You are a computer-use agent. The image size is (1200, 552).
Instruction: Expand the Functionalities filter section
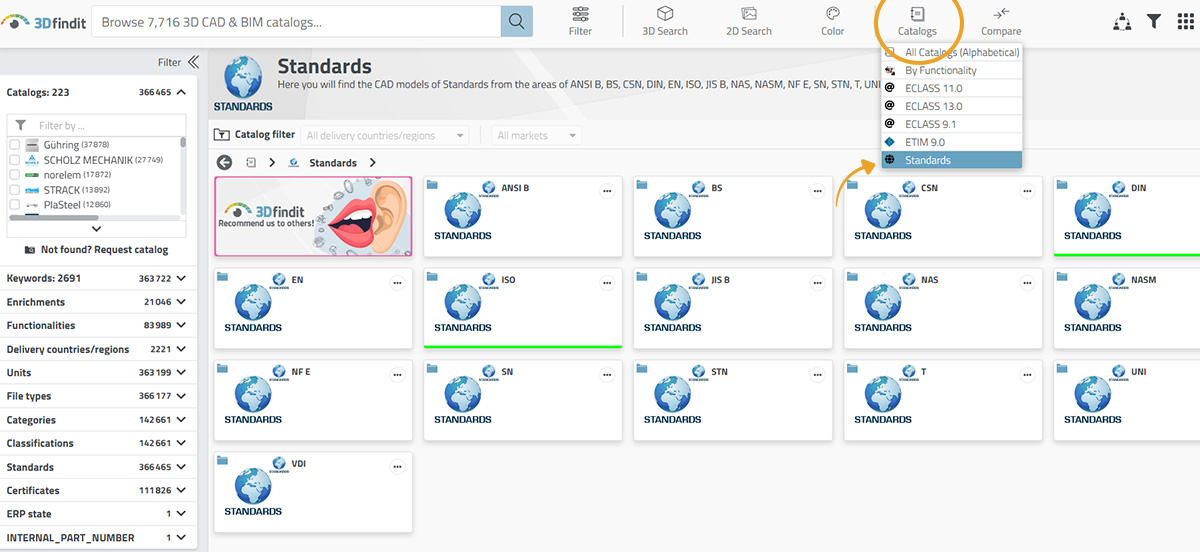coord(98,325)
